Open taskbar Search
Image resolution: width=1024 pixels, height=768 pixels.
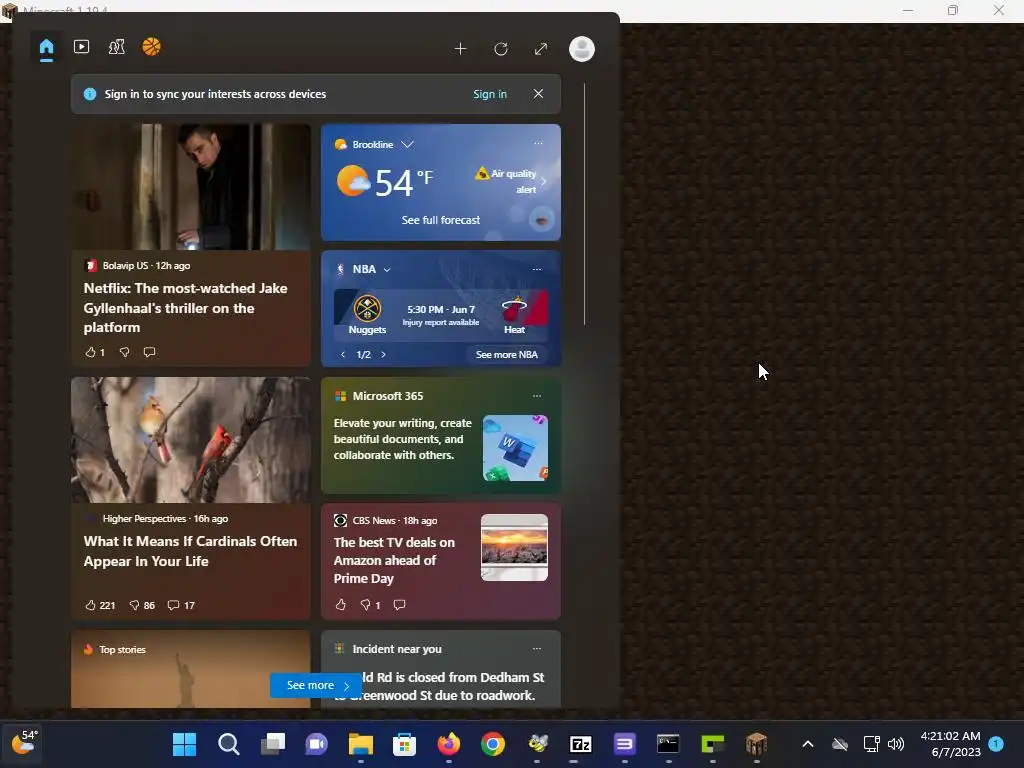(229, 744)
